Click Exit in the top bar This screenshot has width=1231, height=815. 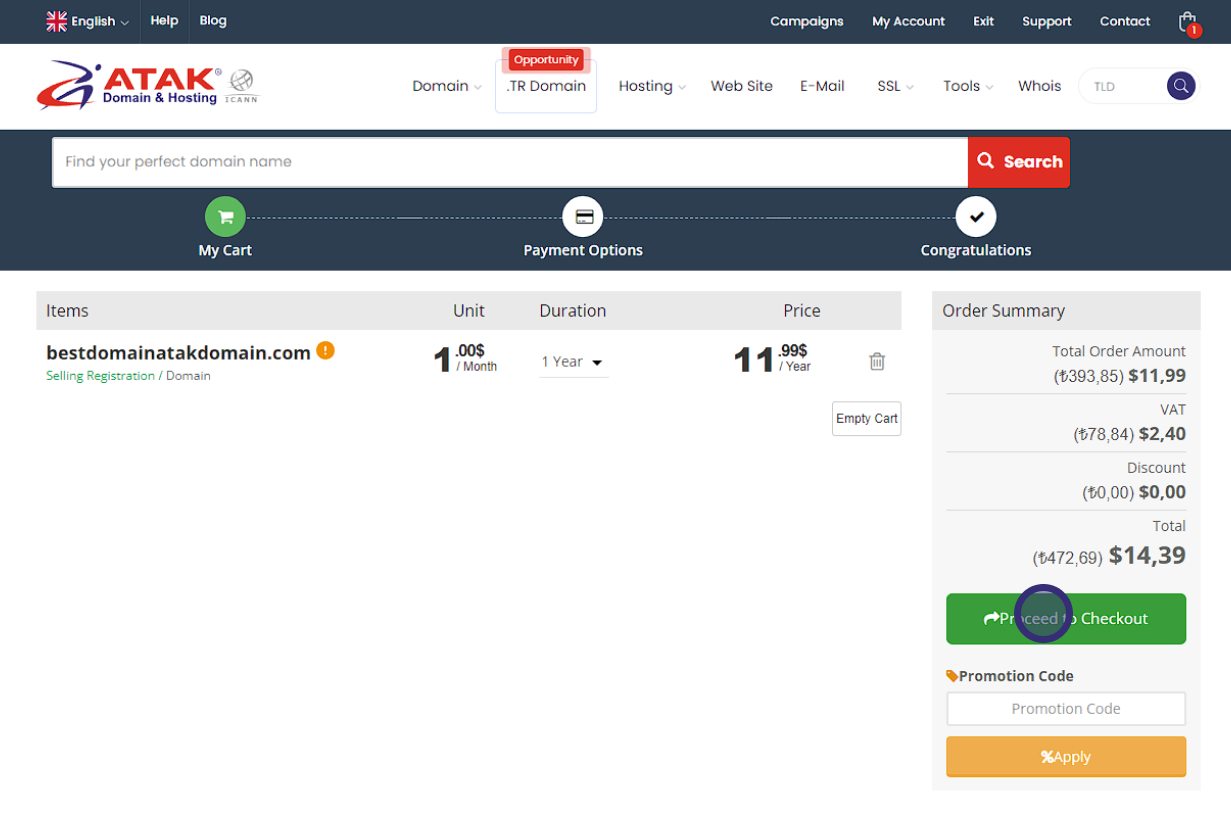(984, 21)
